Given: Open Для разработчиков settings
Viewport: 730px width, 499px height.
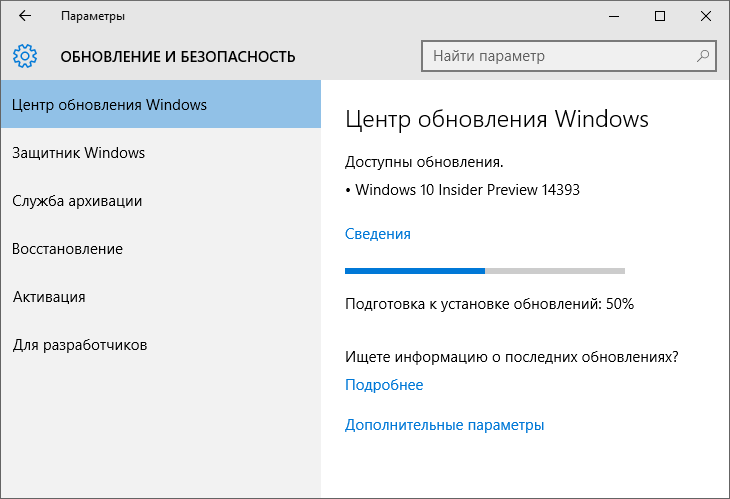Looking at the screenshot, I should [80, 345].
